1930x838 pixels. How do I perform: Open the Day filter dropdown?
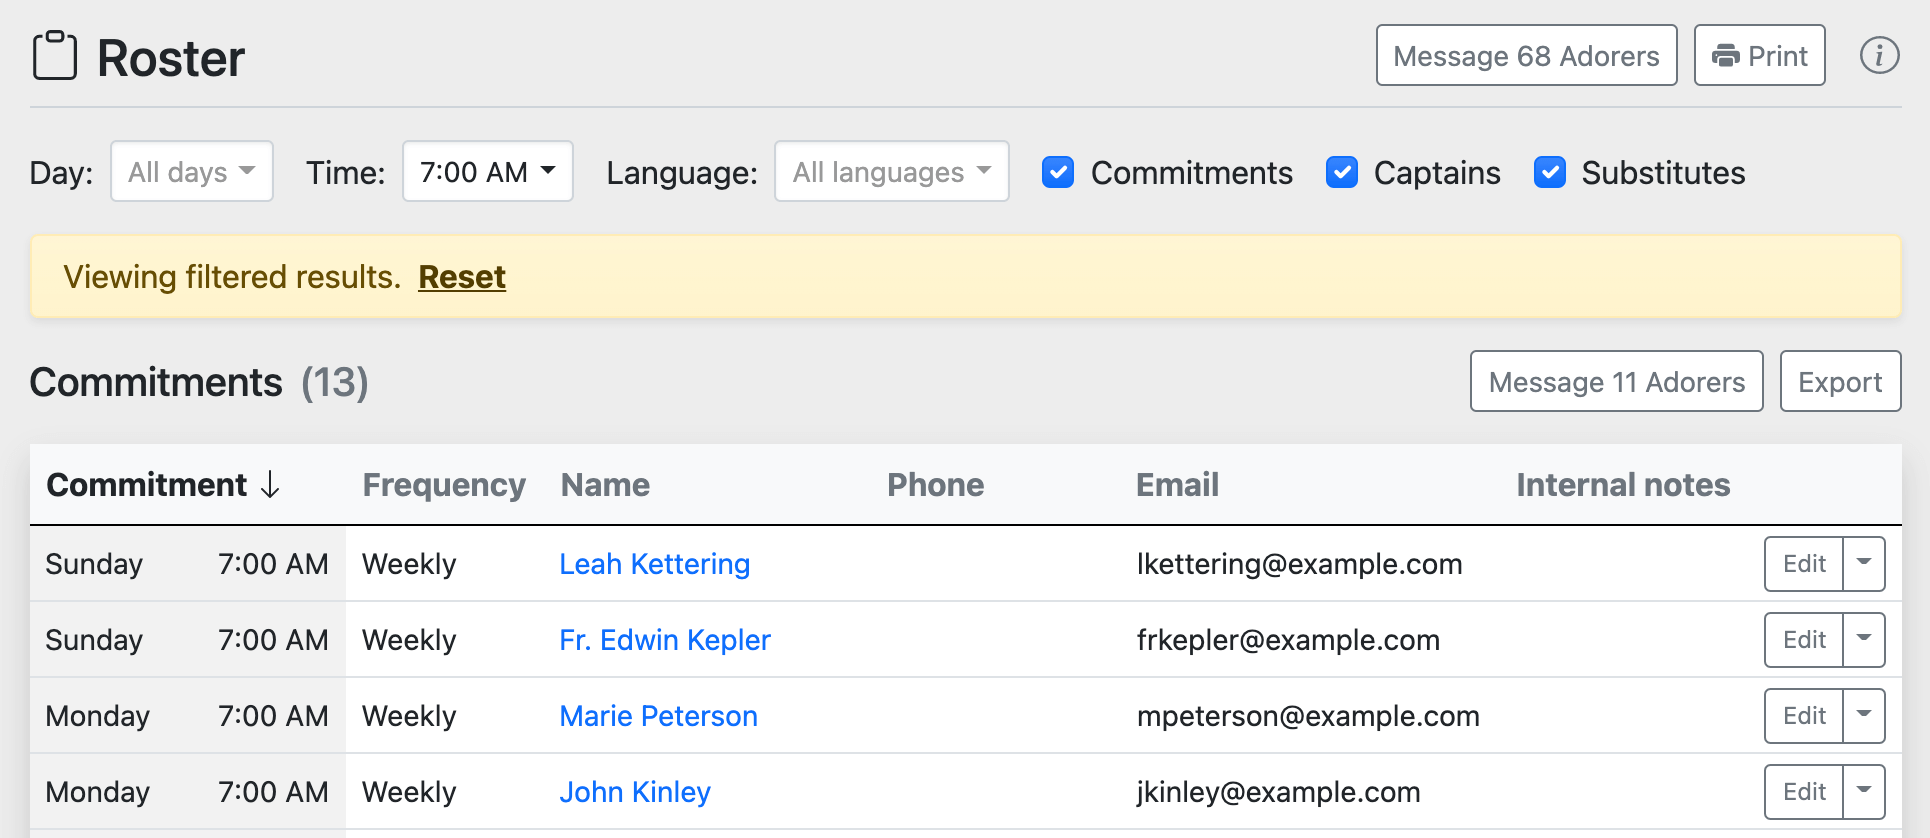coord(191,172)
